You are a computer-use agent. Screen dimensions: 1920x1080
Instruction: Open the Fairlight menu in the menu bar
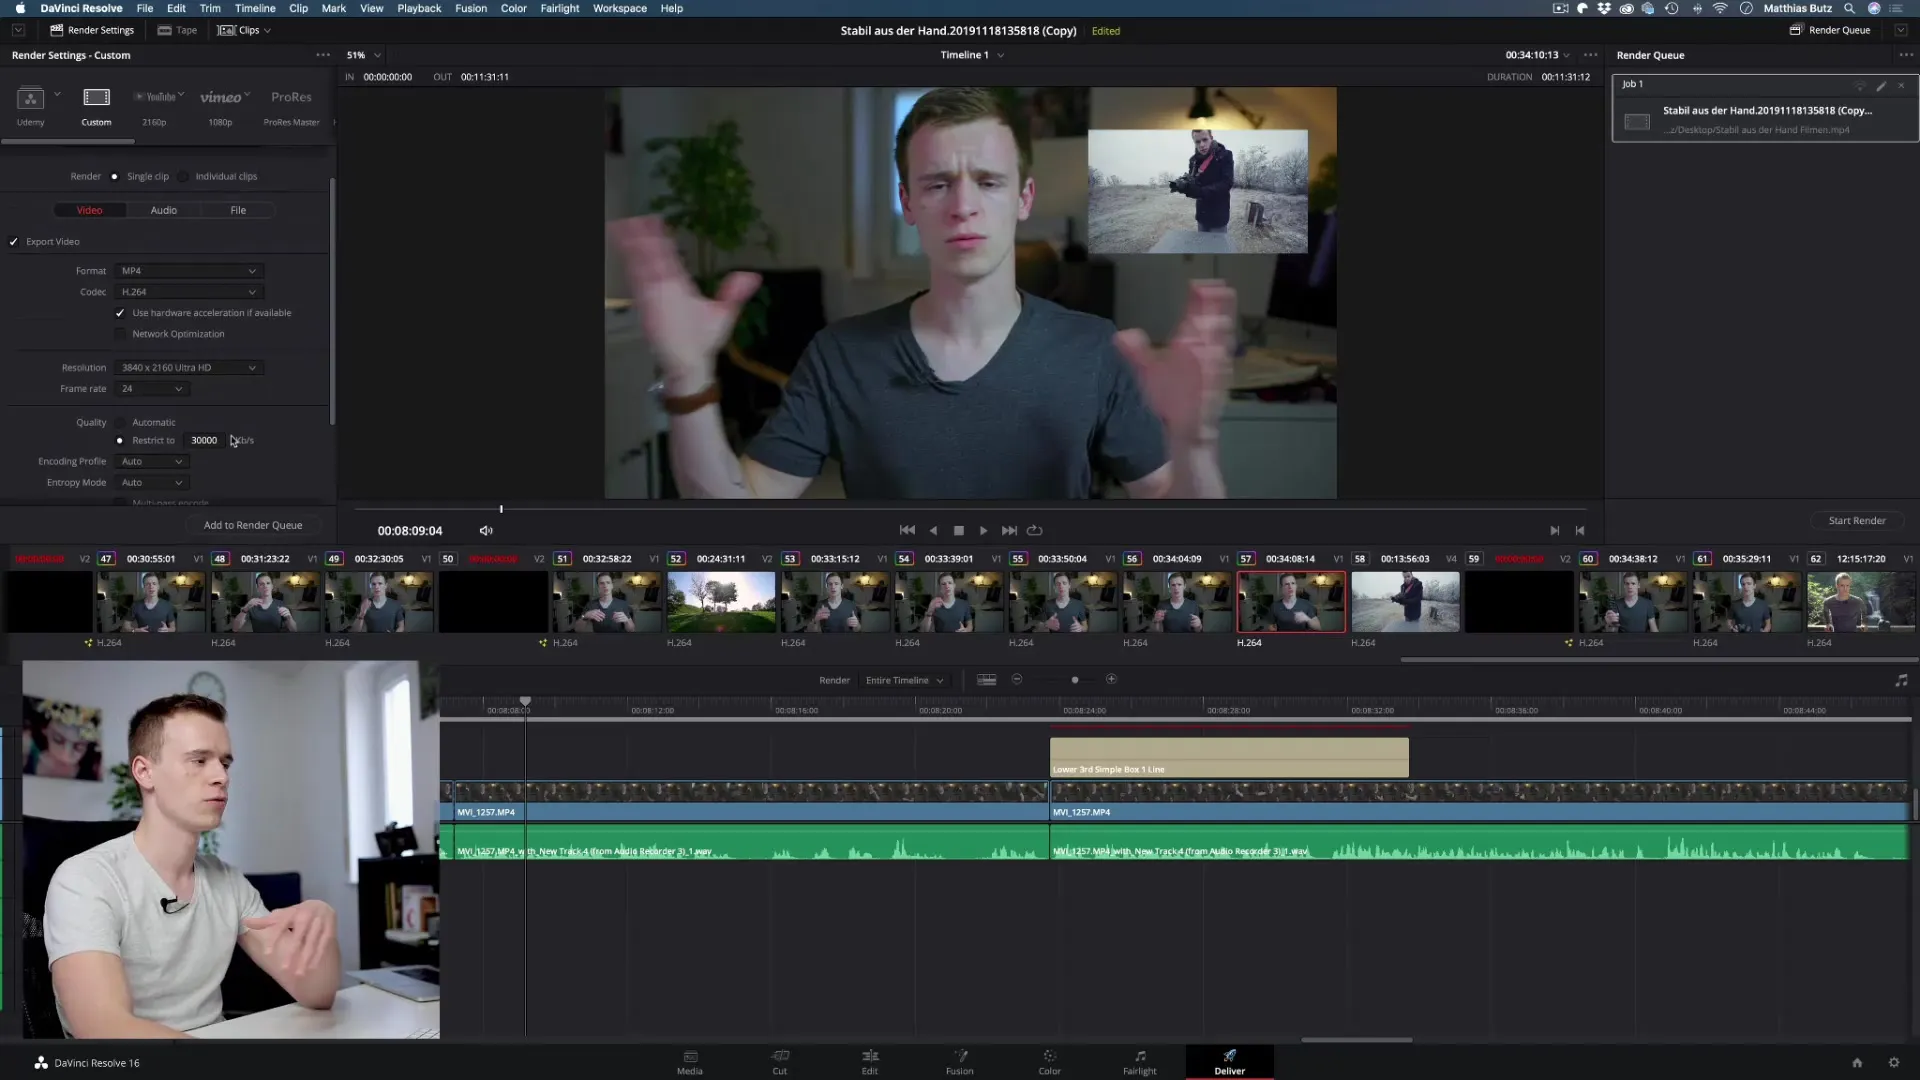coord(559,8)
